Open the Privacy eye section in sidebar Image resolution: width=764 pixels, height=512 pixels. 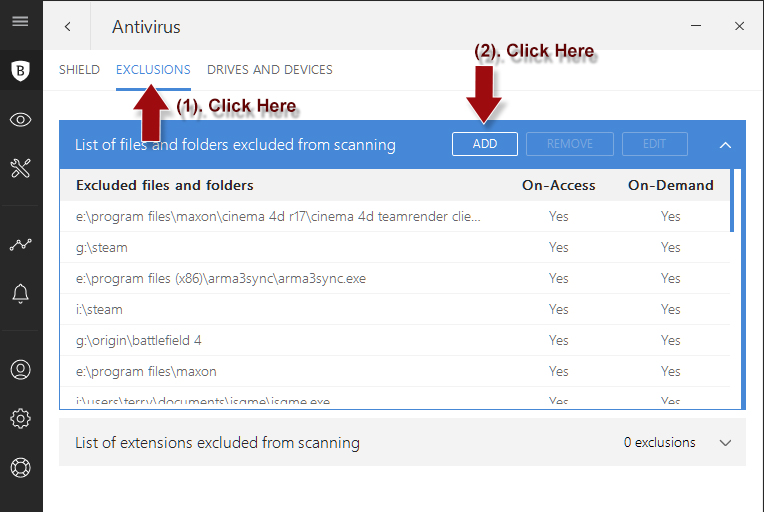(x=20, y=120)
